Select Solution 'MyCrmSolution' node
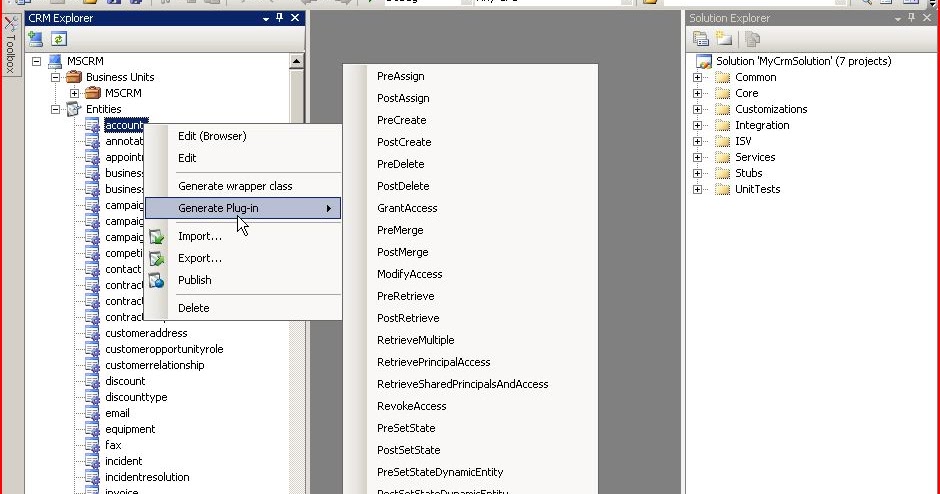The width and height of the screenshot is (940, 494). point(803,61)
